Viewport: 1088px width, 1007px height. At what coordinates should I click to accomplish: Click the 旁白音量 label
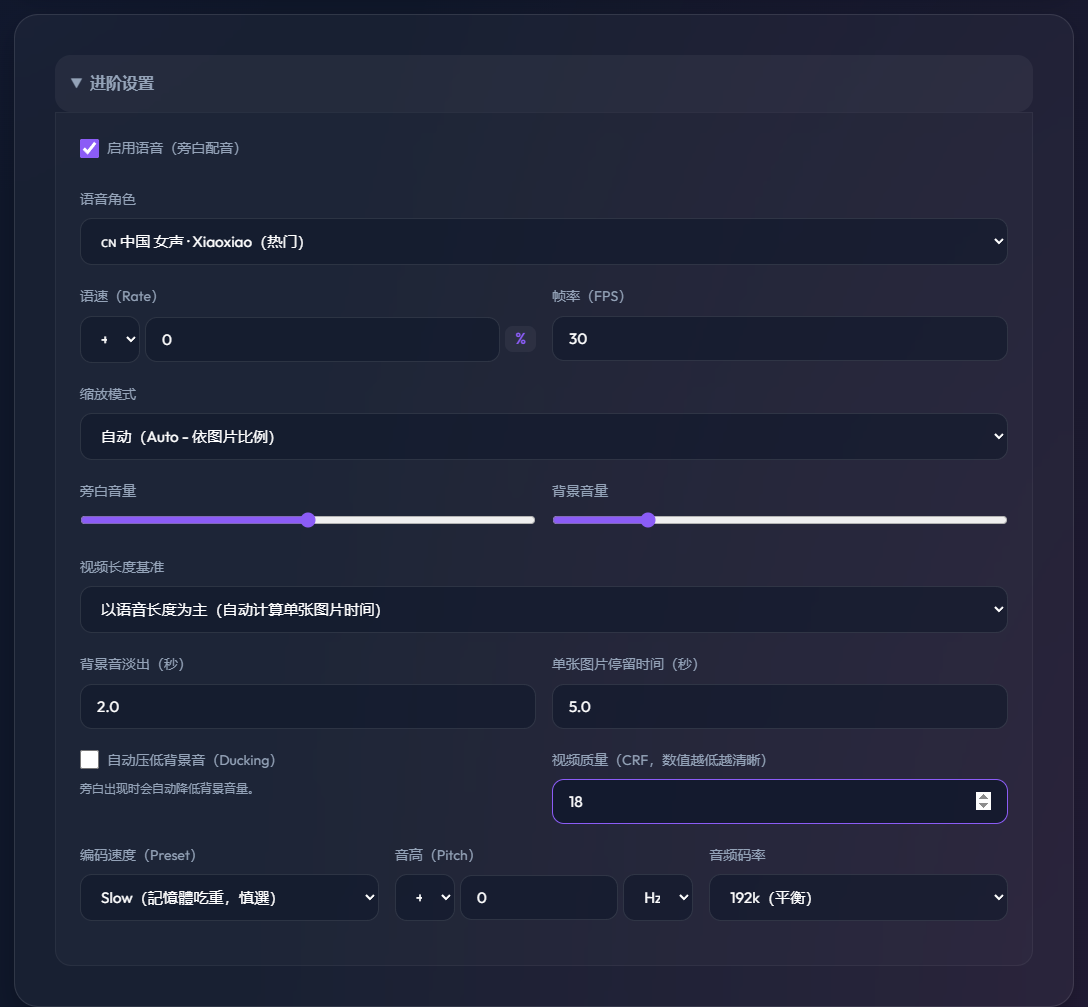108,491
